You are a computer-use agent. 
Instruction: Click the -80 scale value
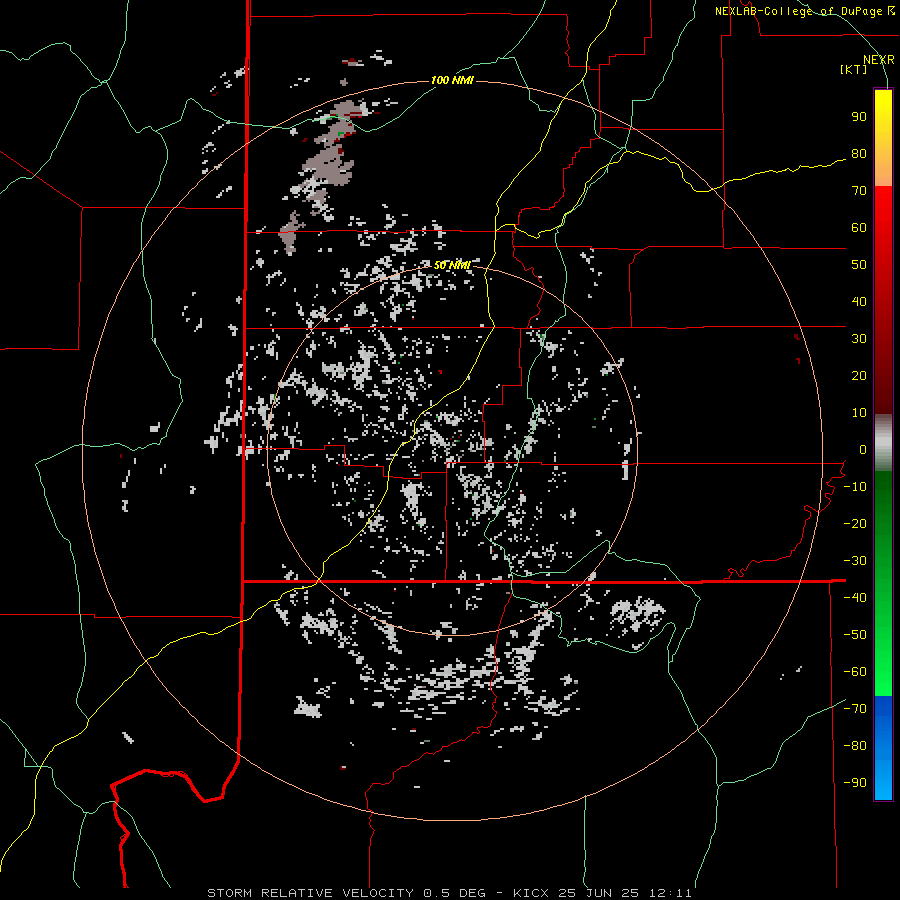[855, 746]
